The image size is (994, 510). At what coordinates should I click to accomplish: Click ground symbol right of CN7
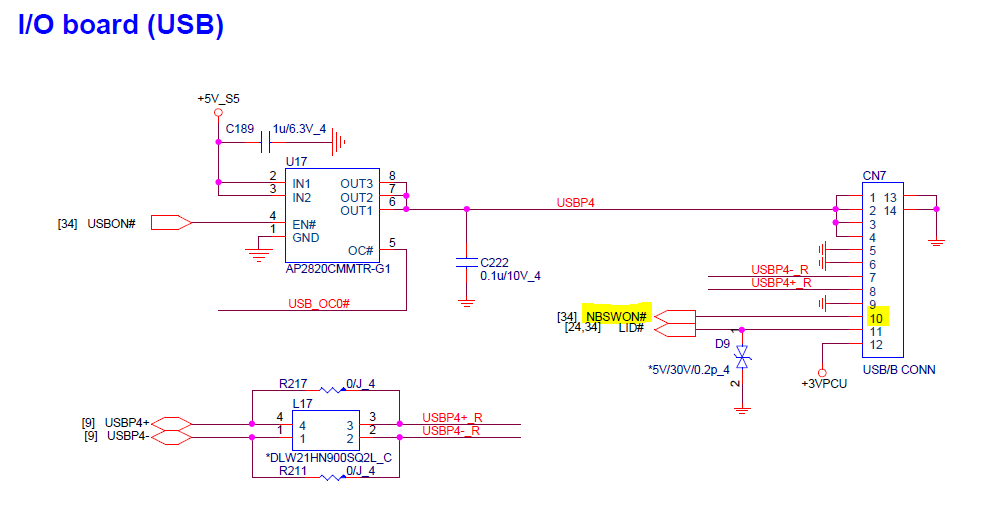[x=936, y=242]
